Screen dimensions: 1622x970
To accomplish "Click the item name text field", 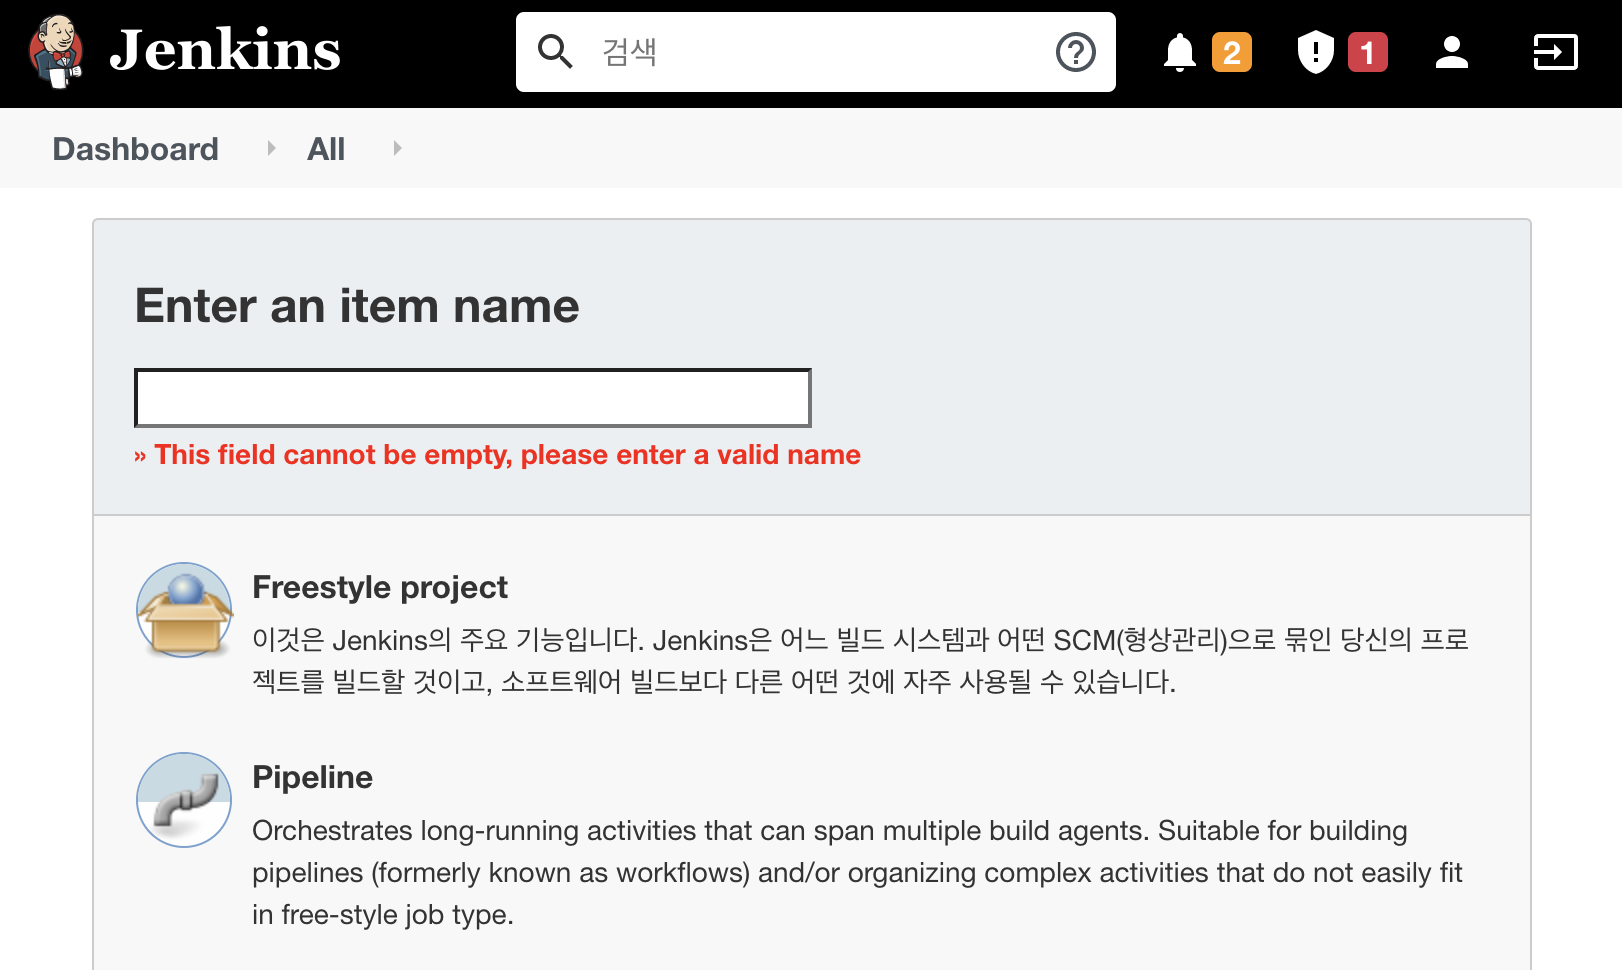I will 472,398.
